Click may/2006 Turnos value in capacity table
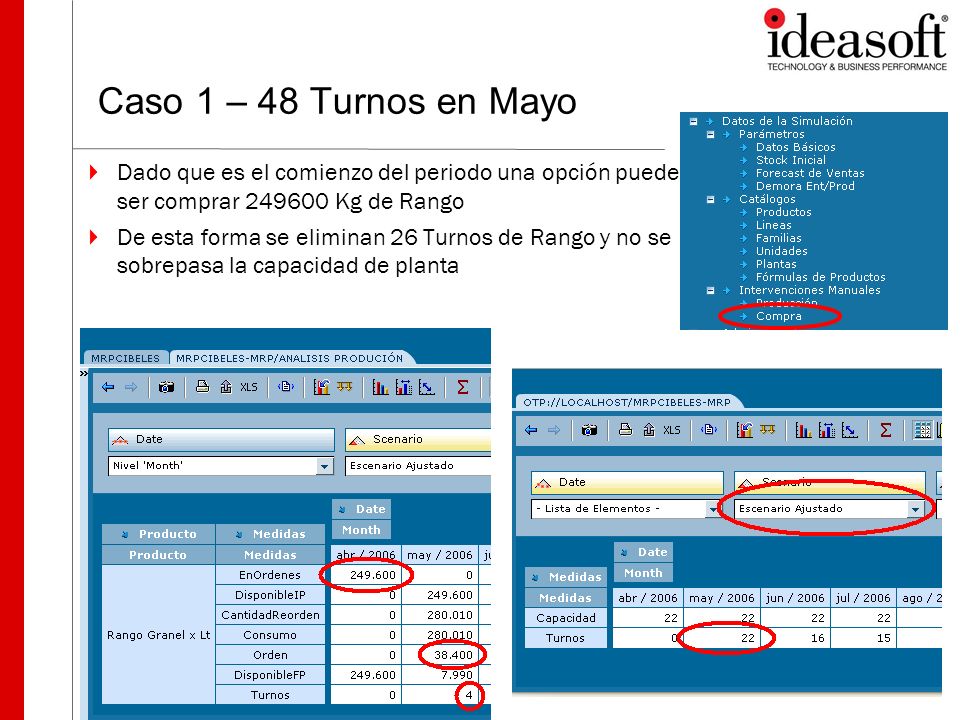960x720 pixels. coord(721,638)
